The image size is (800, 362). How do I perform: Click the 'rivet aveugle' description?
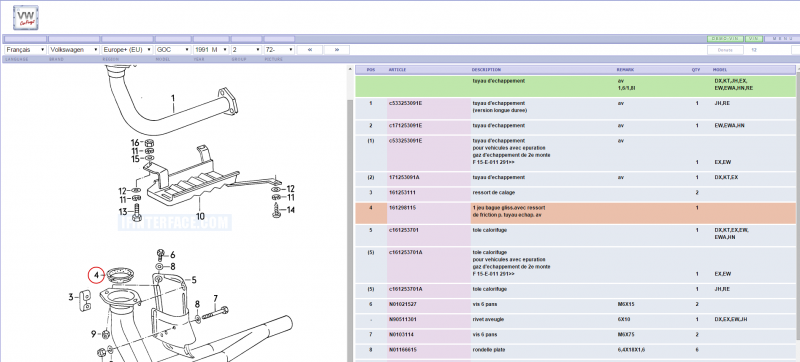tap(489, 320)
